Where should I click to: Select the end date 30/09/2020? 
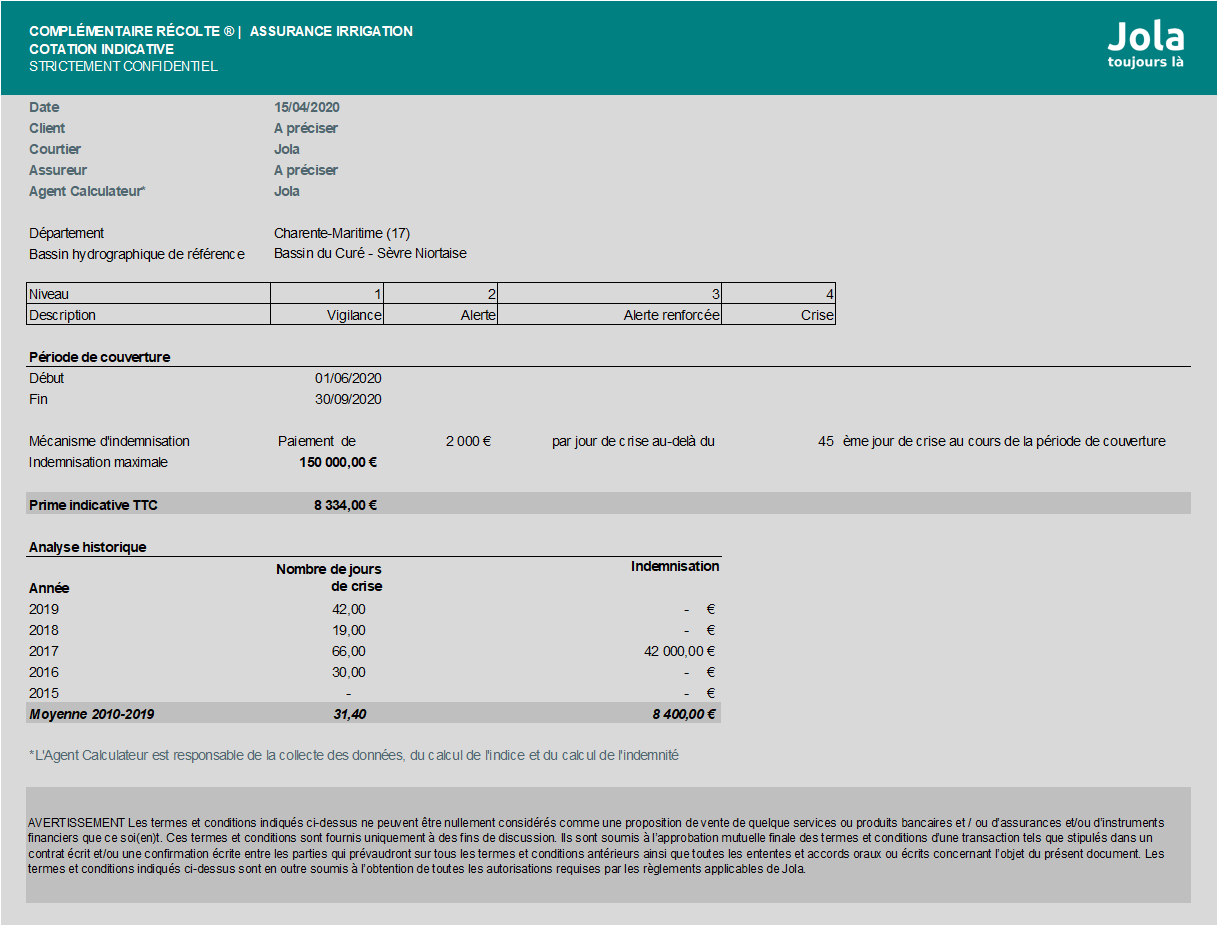coord(348,399)
